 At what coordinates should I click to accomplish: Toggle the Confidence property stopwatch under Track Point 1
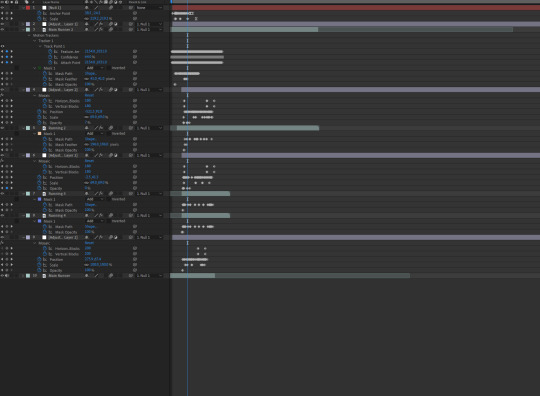coord(50,57)
